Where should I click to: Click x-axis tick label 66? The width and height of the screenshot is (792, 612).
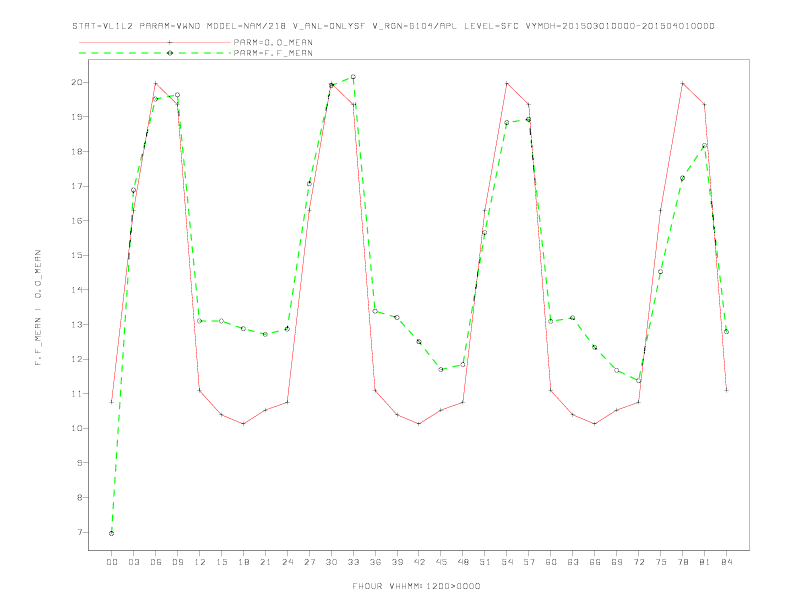[595, 562]
